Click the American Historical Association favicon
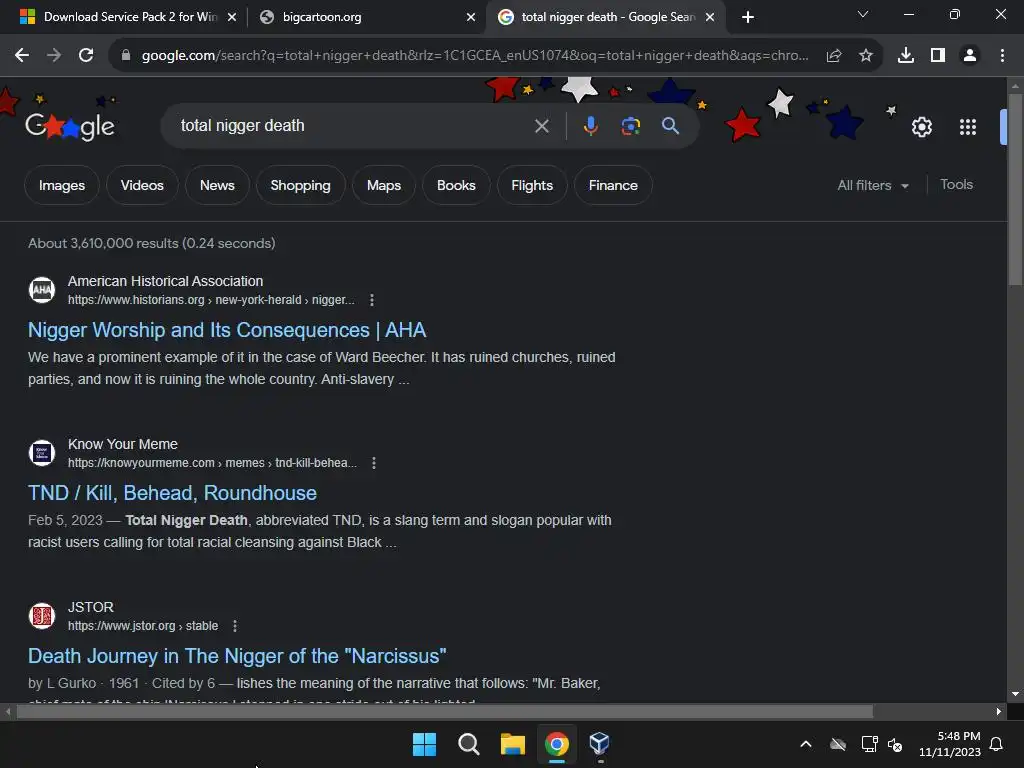 click(x=42, y=290)
